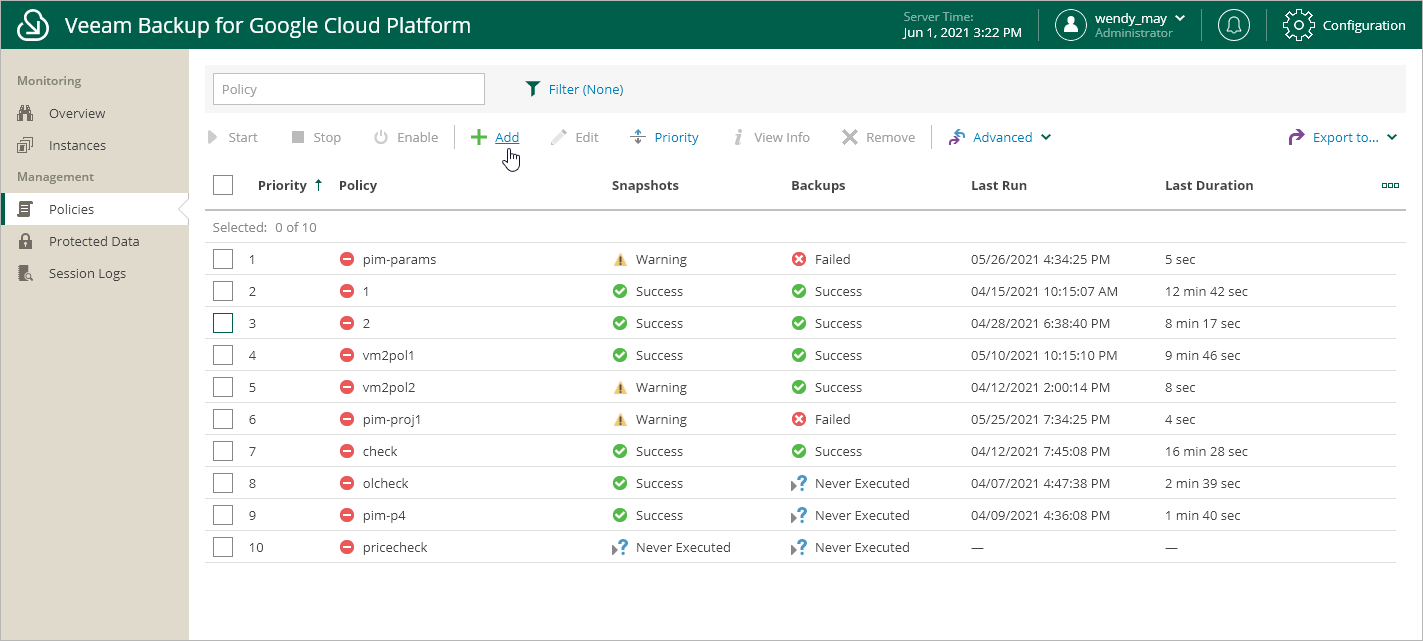Select the pricecheck policy checkbox
This screenshot has height=641, width=1423.
[x=223, y=547]
